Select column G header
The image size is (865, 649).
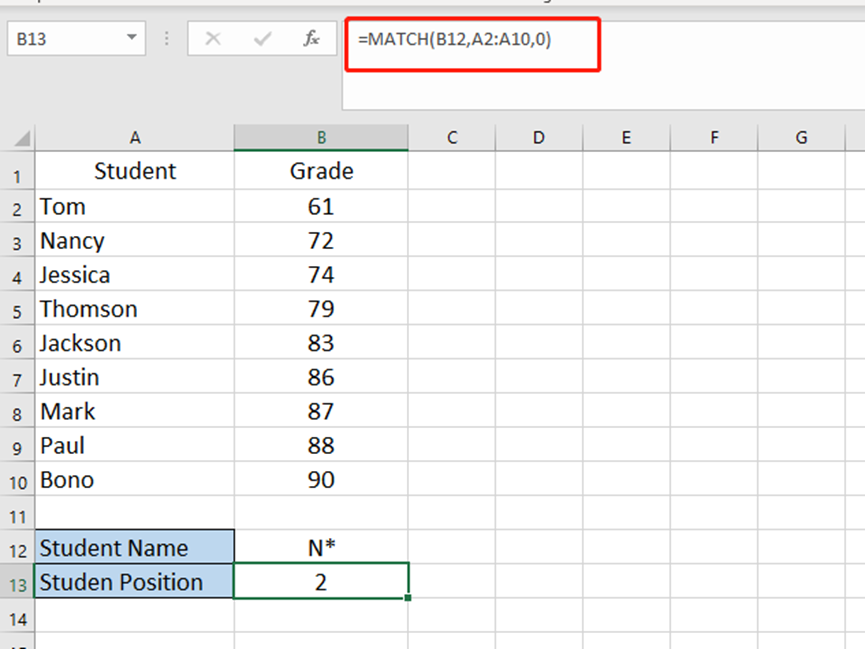click(801, 138)
